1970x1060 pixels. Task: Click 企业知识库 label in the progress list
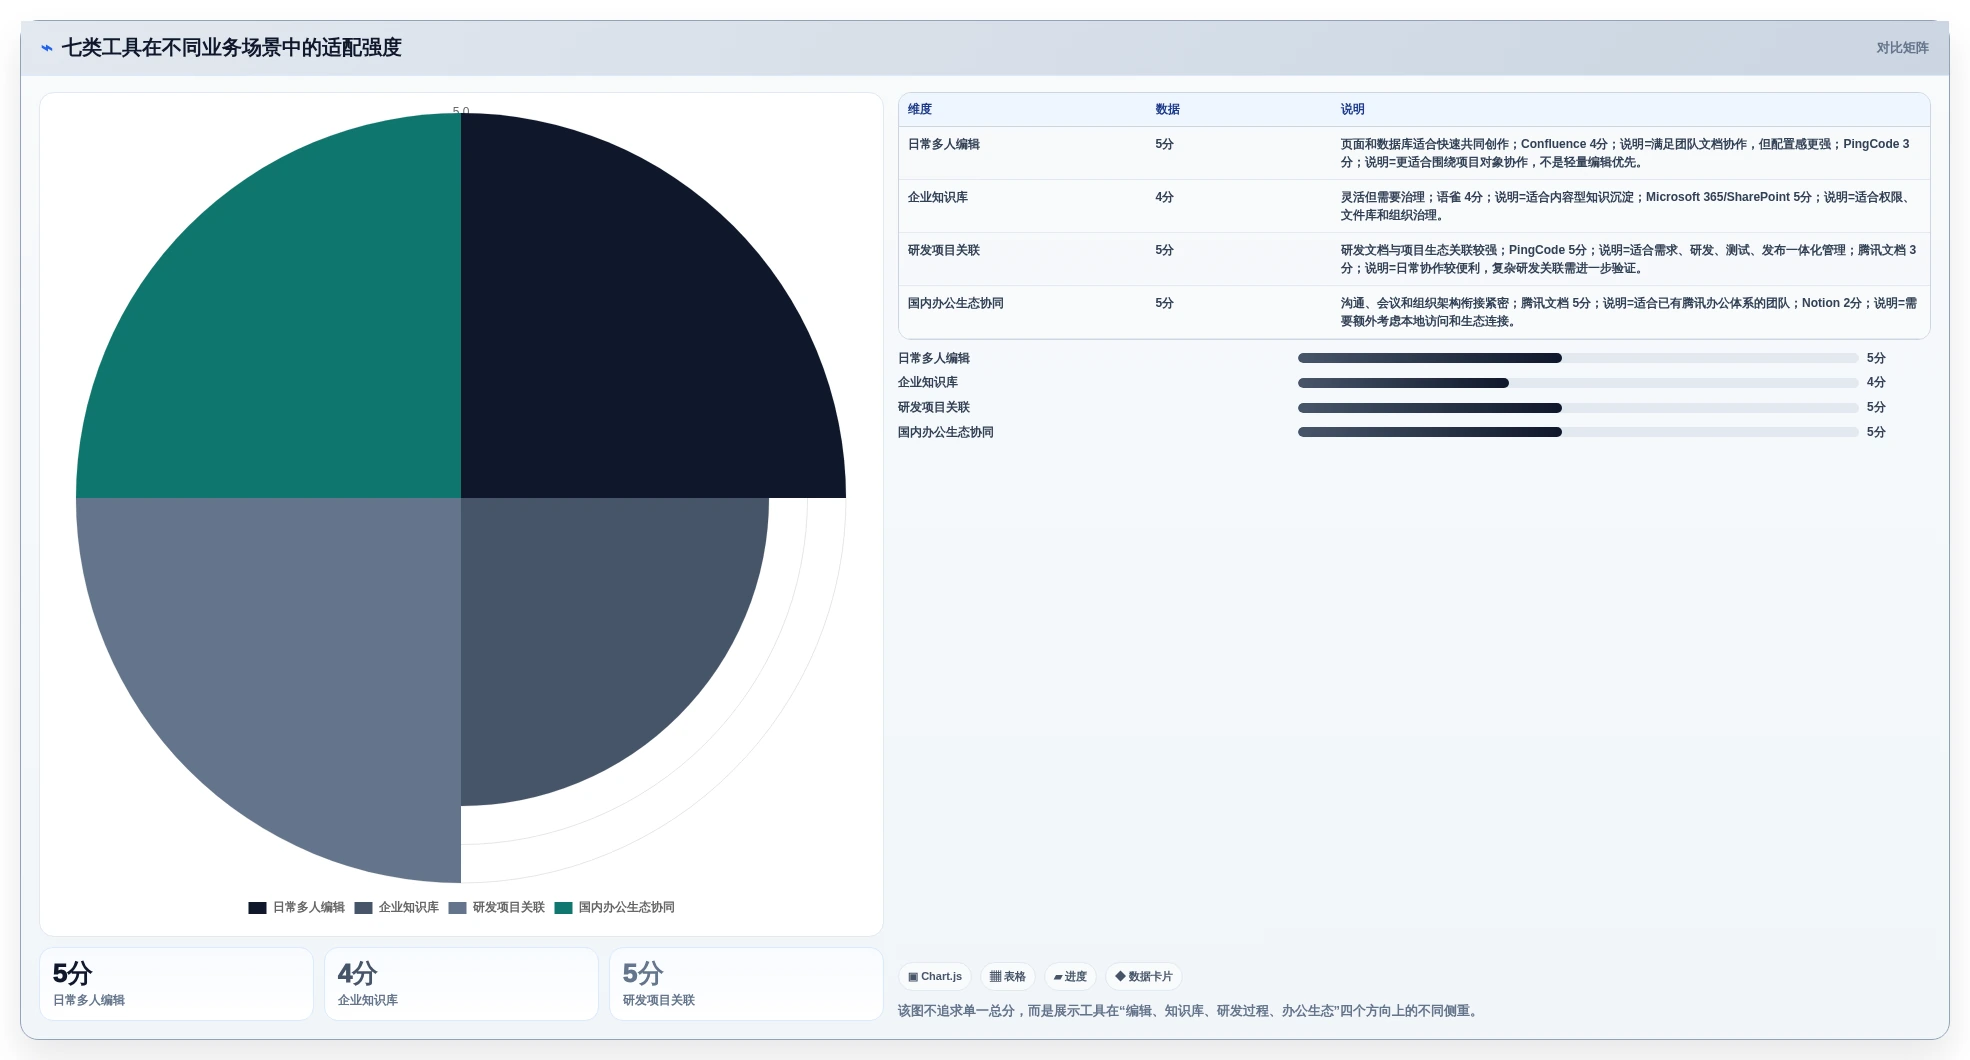point(928,383)
